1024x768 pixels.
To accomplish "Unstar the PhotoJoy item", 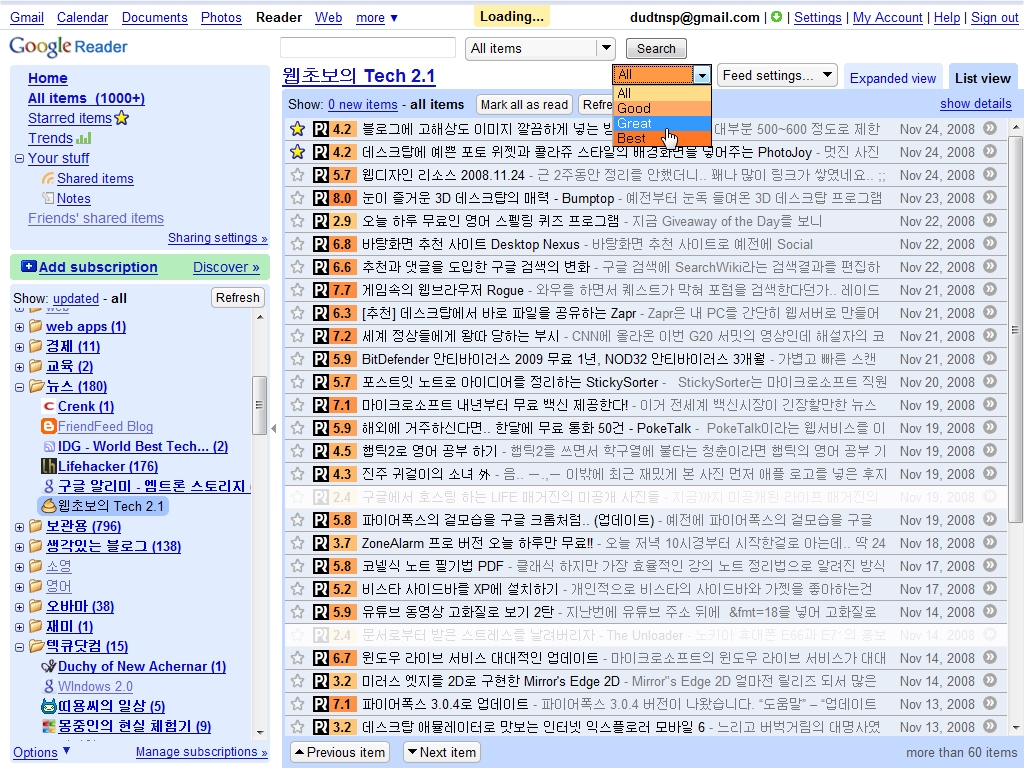I will 297,152.
